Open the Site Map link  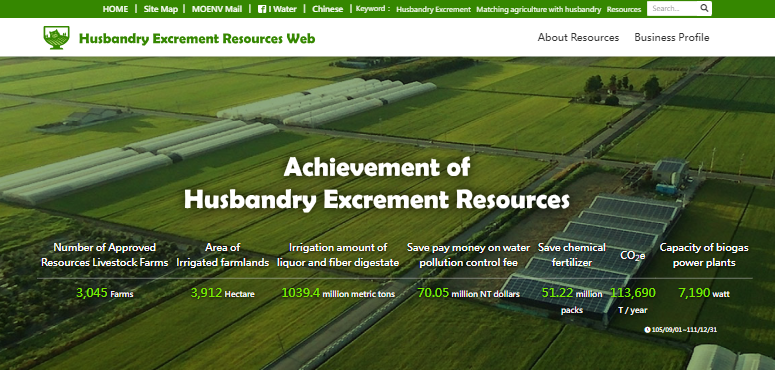click(x=161, y=9)
